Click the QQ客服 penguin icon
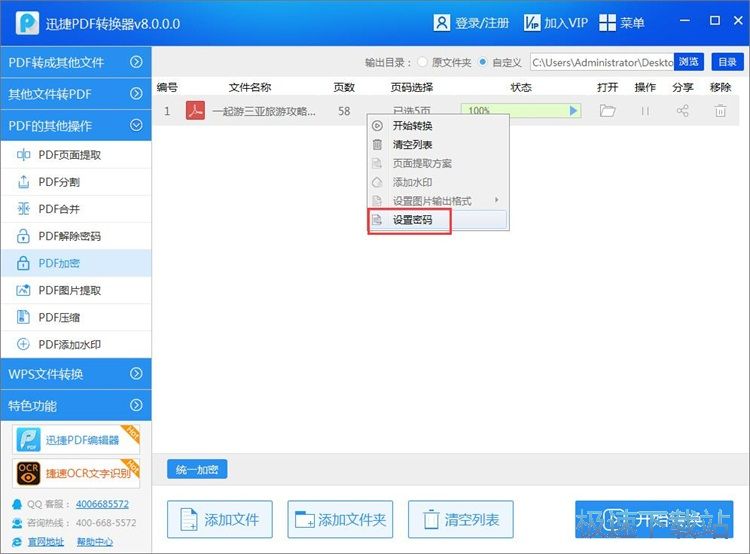750x554 pixels. click(17, 504)
